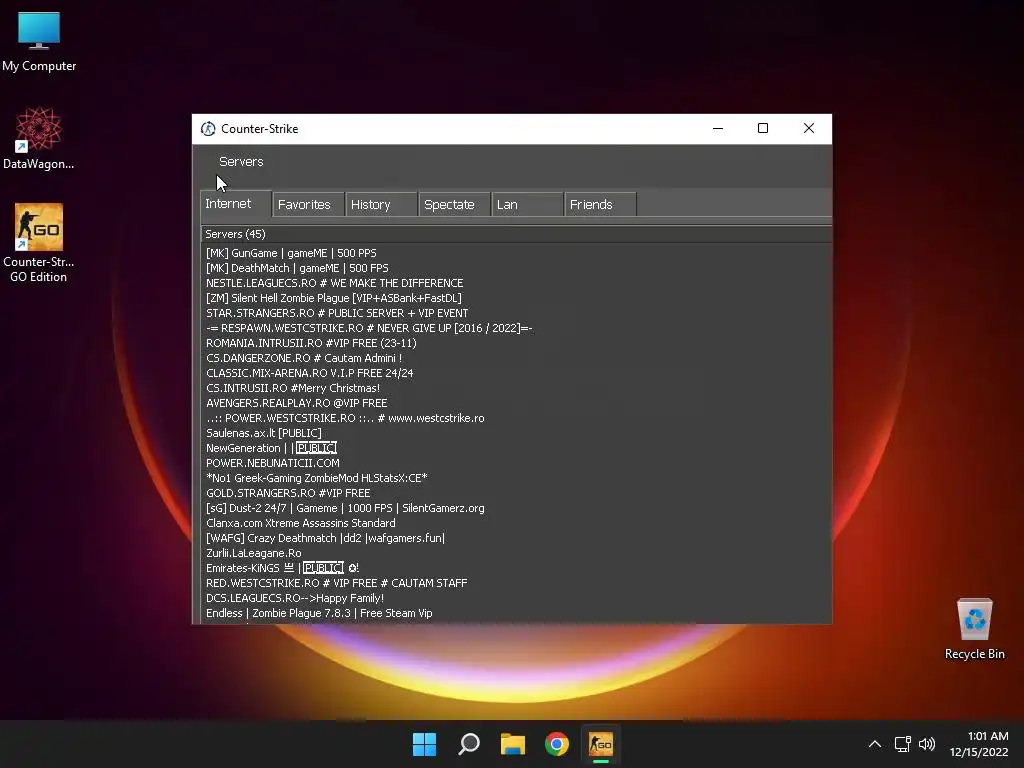Image resolution: width=1024 pixels, height=768 pixels.
Task: Switch to the History tab
Action: [x=381, y=205]
